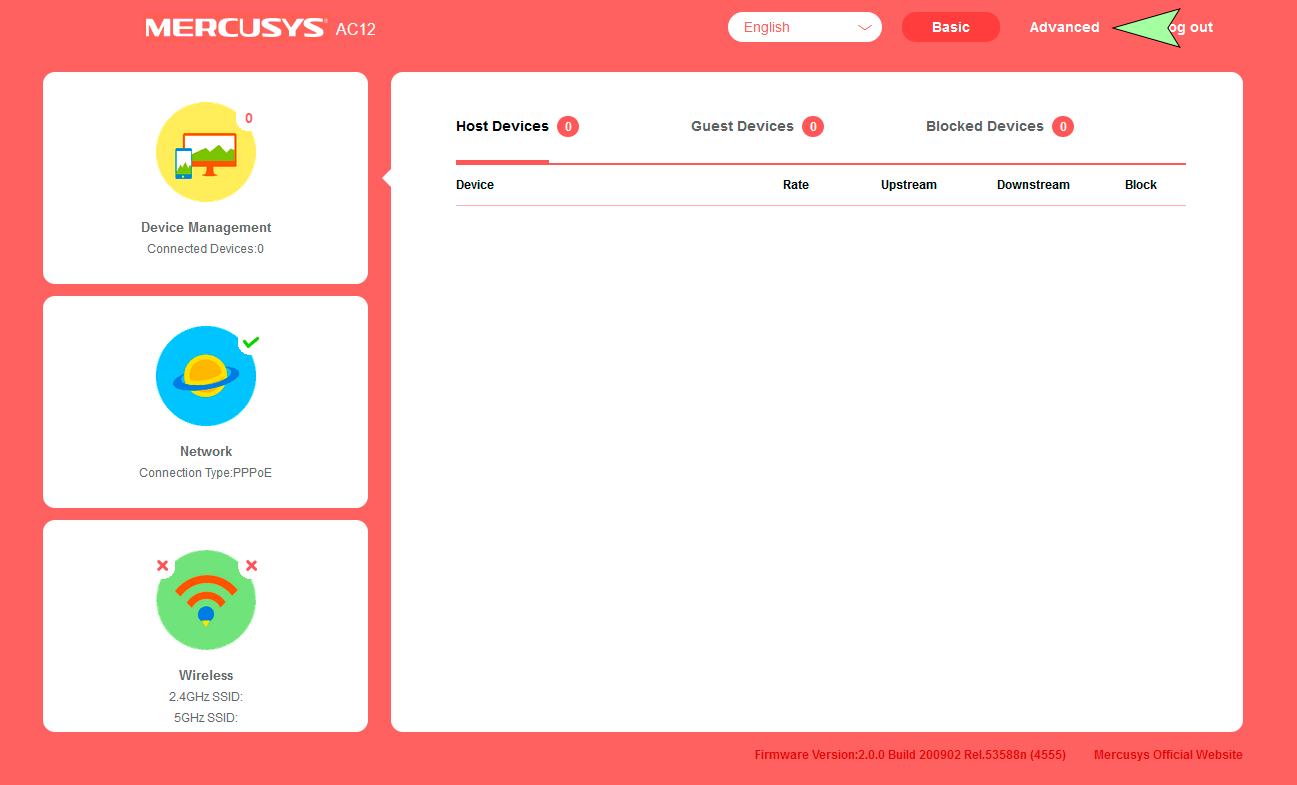Toggle the 5GHz wireless red X
1297x785 pixels.
(251, 565)
